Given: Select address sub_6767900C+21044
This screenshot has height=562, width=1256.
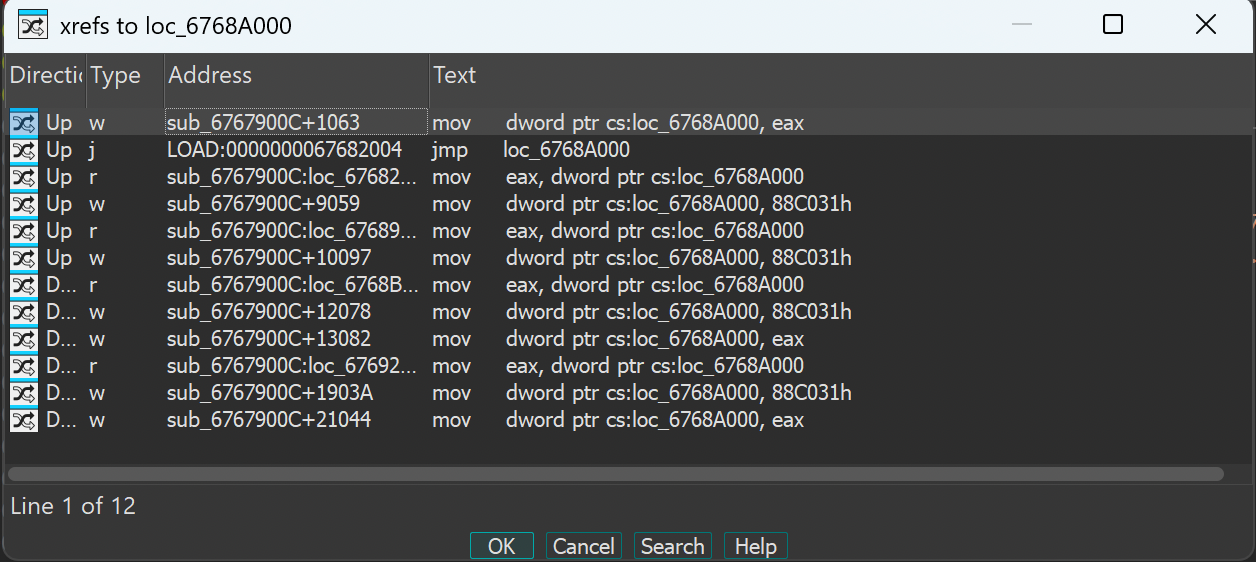Looking at the screenshot, I should (x=269, y=420).
